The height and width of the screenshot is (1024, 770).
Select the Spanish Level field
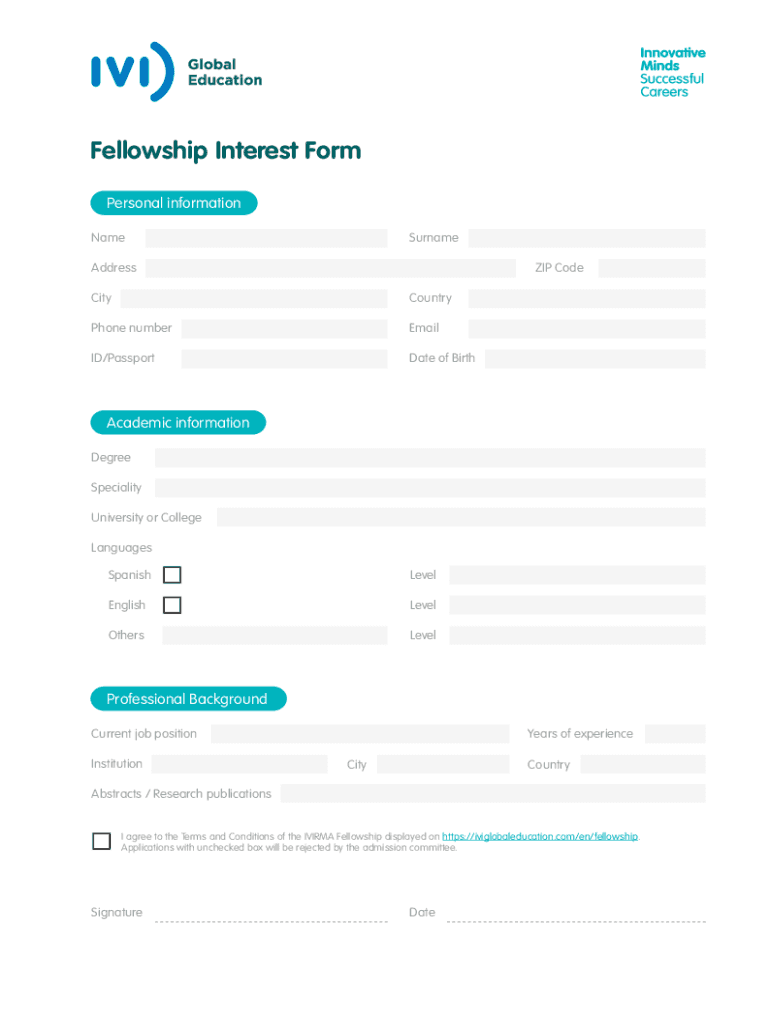click(x=576, y=575)
